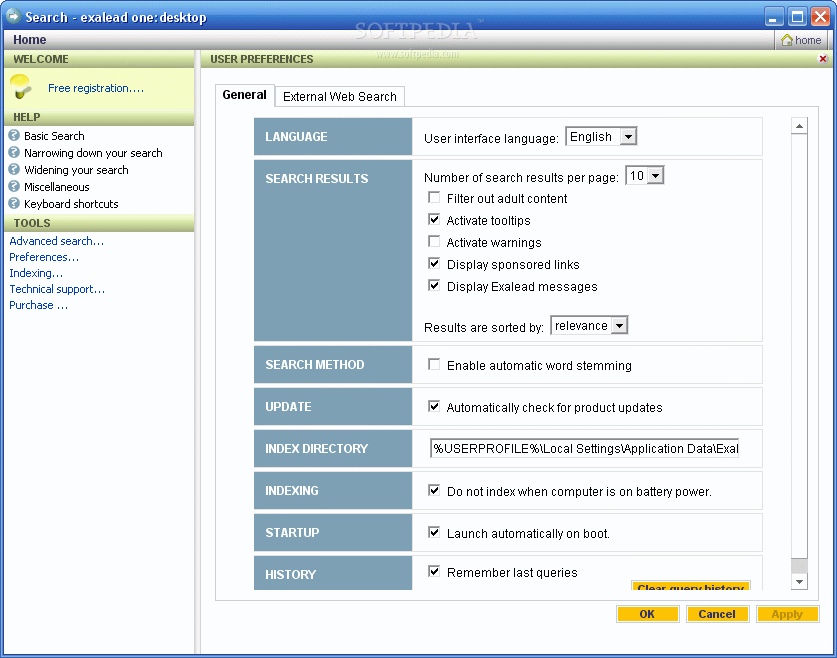
Task: Click the lightbulb icon beside Free registration
Action: tap(21, 86)
